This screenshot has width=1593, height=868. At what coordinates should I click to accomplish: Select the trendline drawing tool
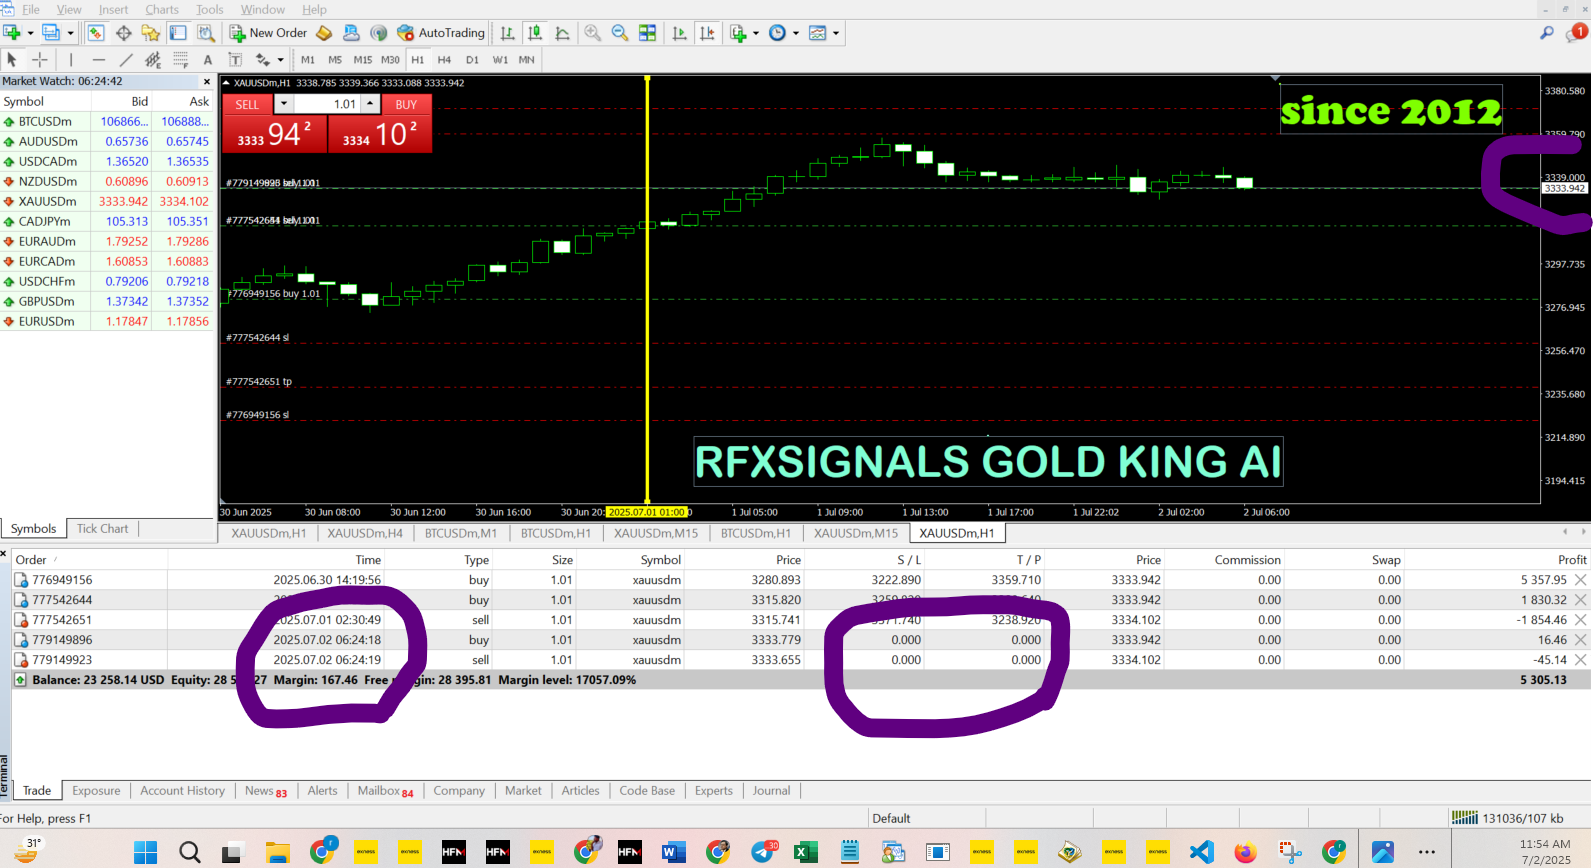click(126, 60)
